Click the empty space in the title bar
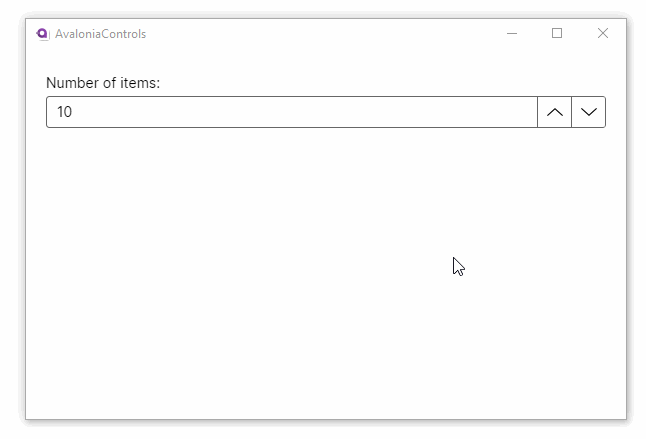Image resolution: width=646 pixels, height=439 pixels. (x=320, y=33)
